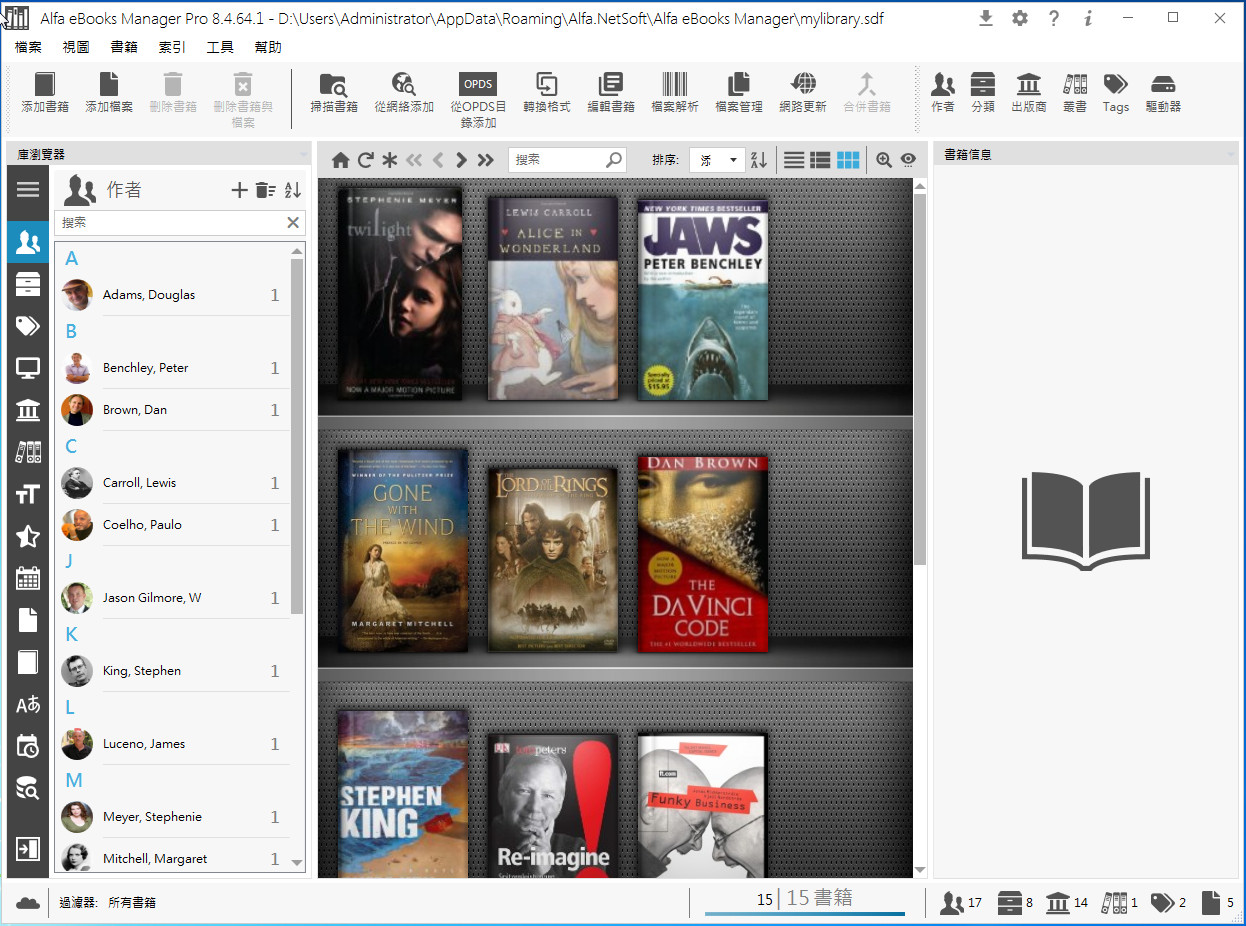Select the tags icon in left sidebar
Image resolution: width=1246 pixels, height=926 pixels.
pos(28,326)
